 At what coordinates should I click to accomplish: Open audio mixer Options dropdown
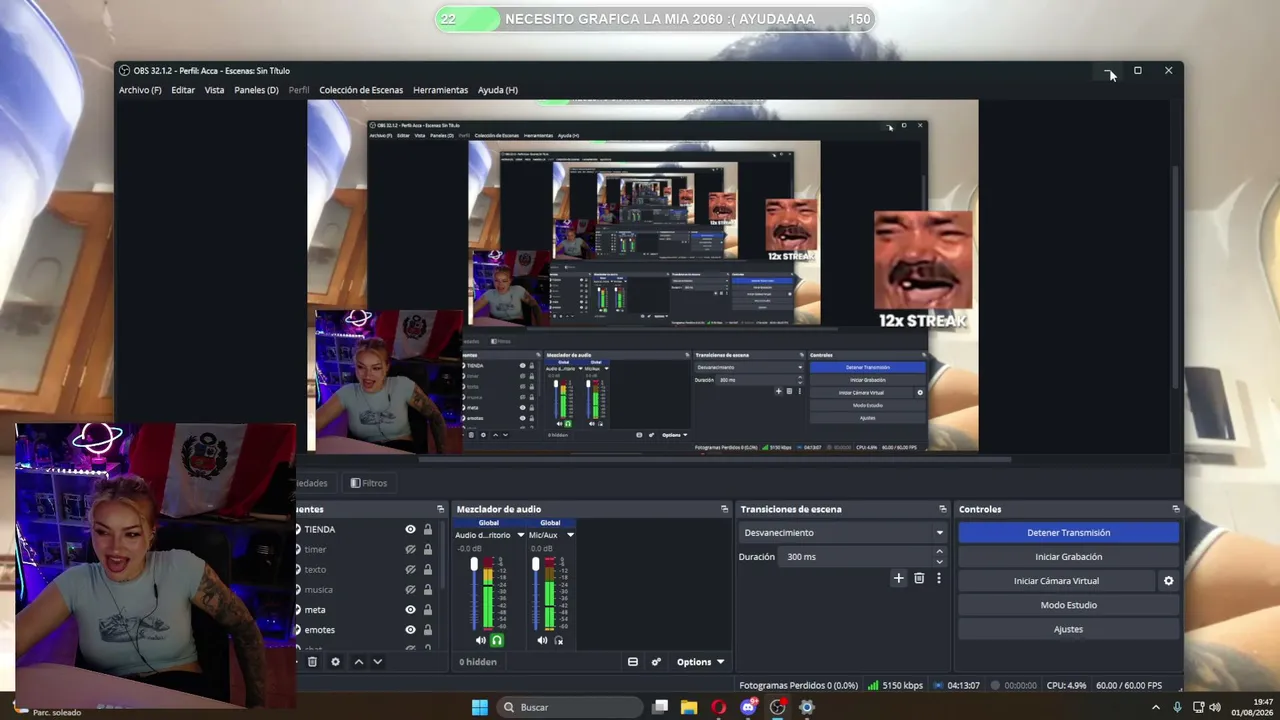click(x=700, y=662)
